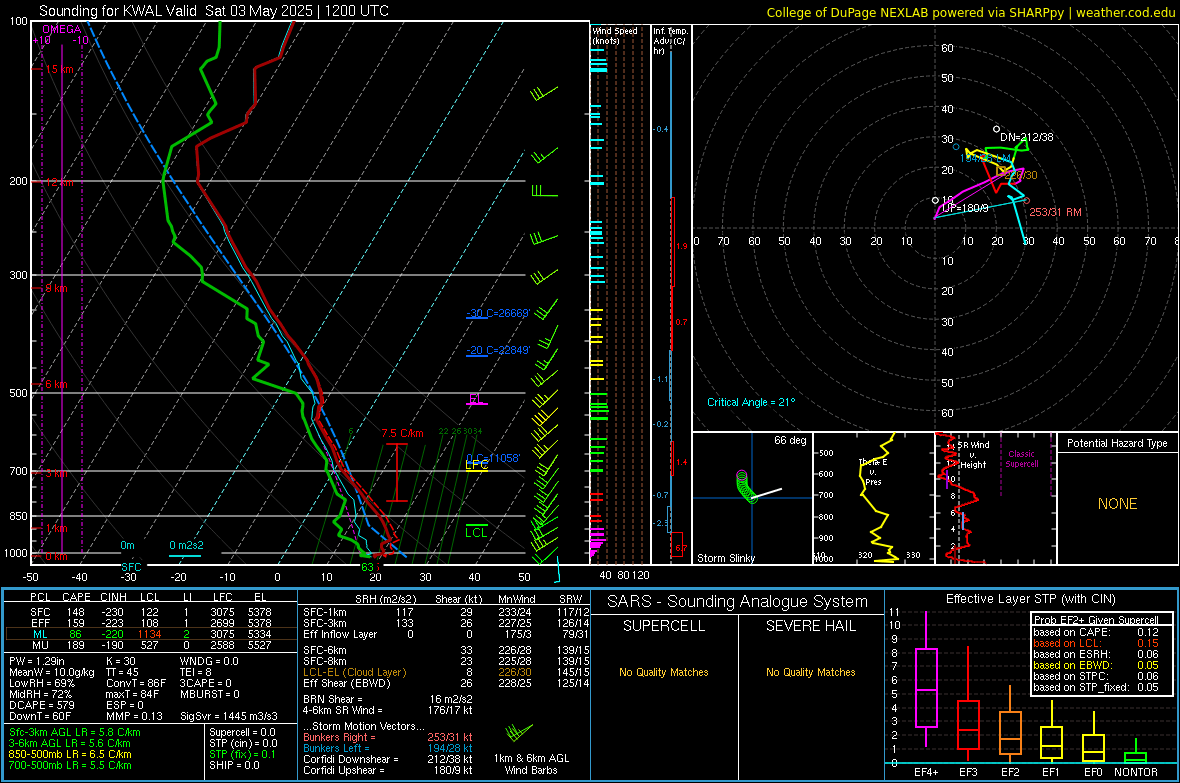Click the 'SigSvr = 1445 m3/s3' value
The height and width of the screenshot is (783, 1180).
pos(229,716)
